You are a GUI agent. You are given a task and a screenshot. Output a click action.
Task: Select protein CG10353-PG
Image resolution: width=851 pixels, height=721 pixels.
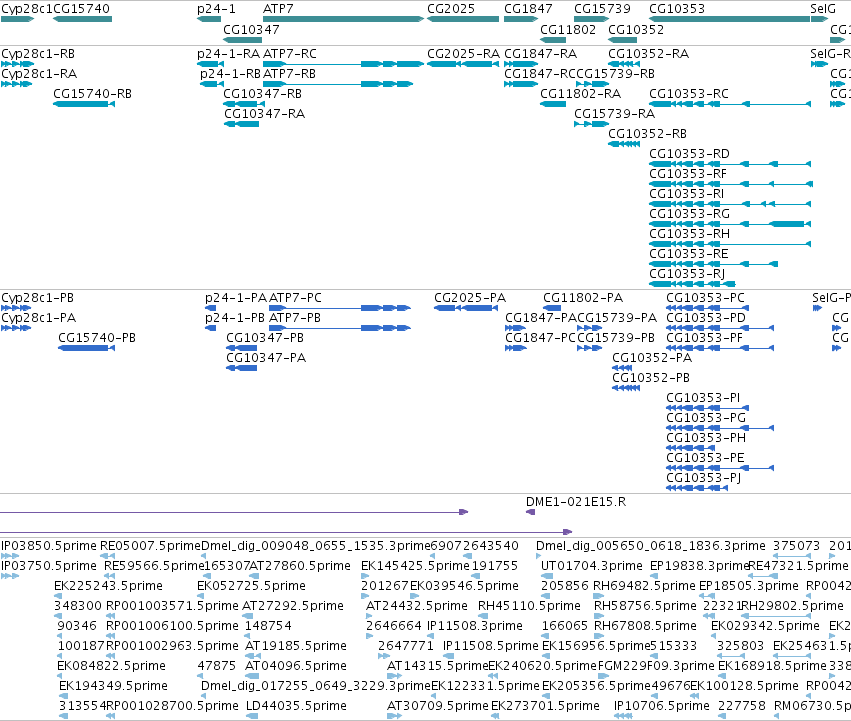(x=720, y=428)
